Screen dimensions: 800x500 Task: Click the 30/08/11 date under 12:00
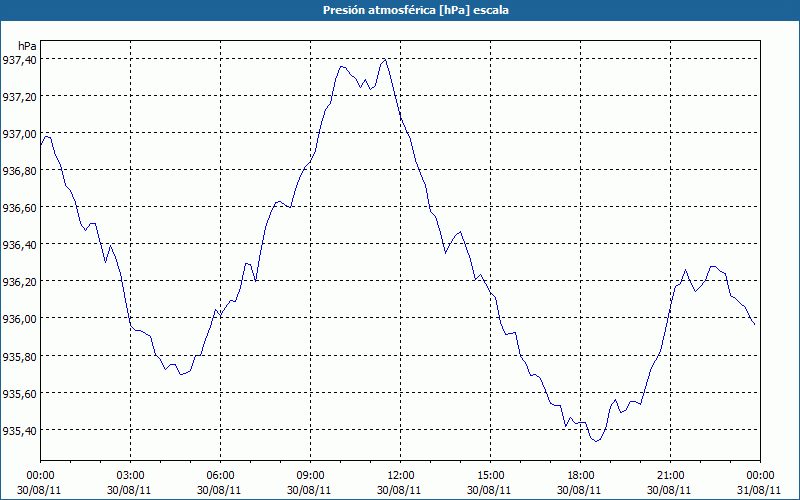(399, 490)
